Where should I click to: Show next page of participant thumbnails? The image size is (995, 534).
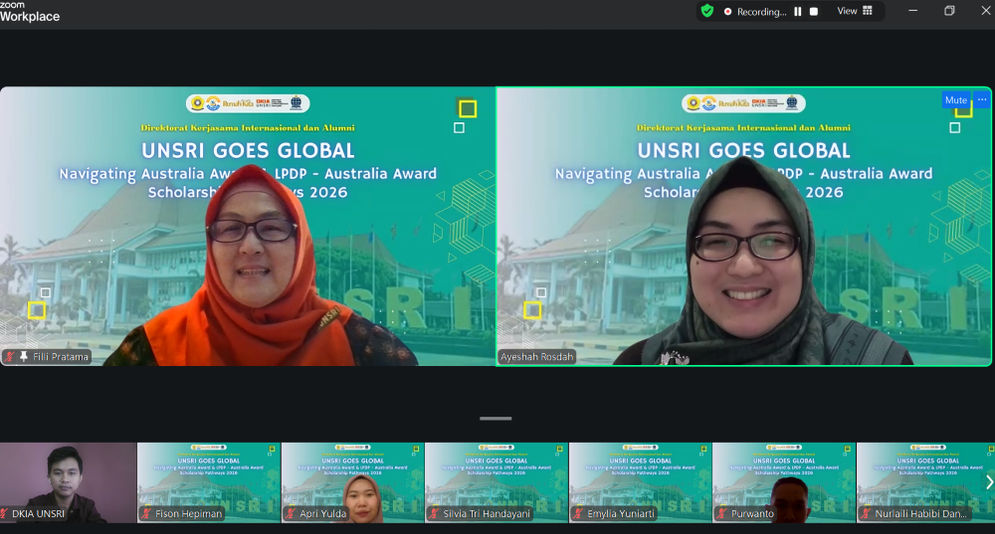989,483
